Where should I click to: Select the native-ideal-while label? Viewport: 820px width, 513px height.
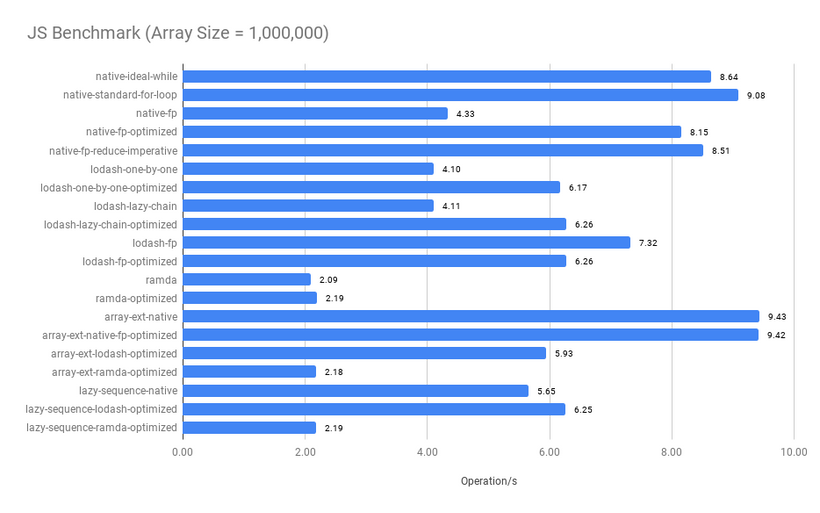click(x=136, y=76)
